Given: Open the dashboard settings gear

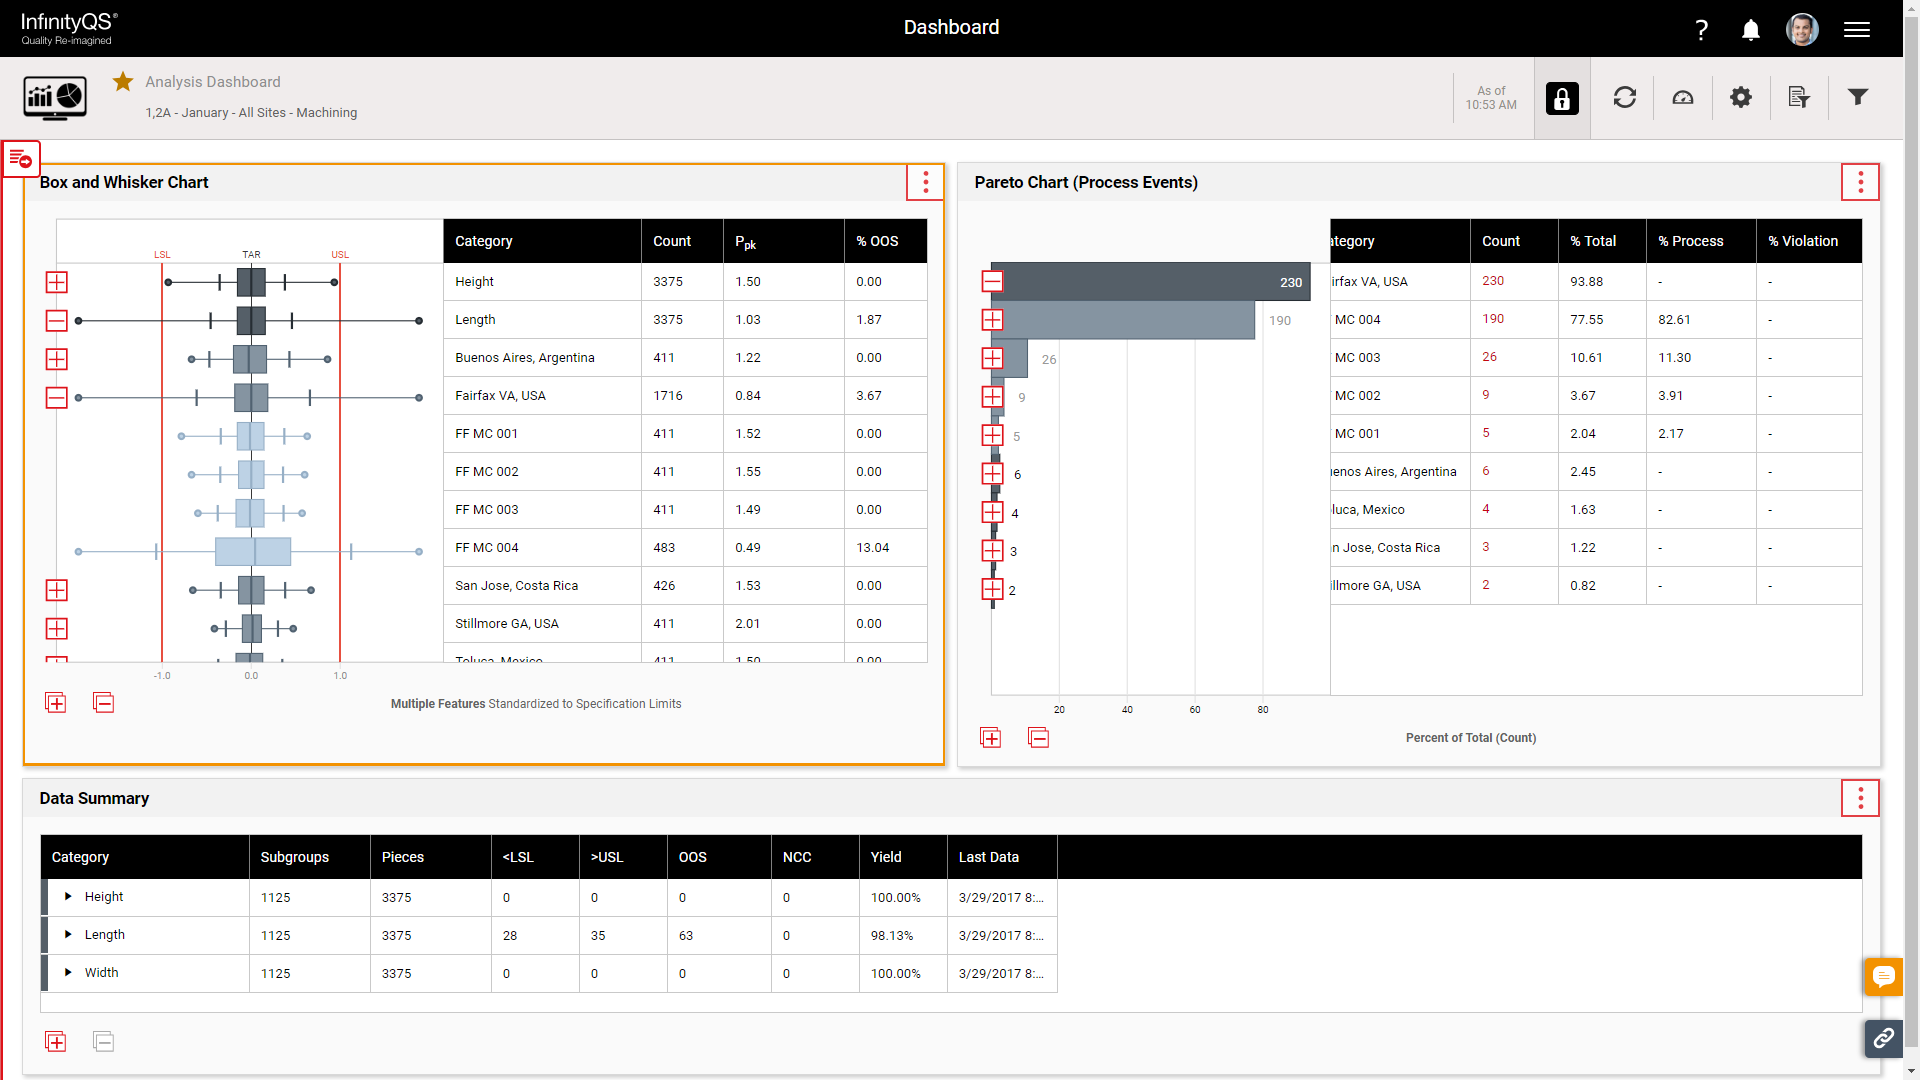Looking at the screenshot, I should (1740, 97).
